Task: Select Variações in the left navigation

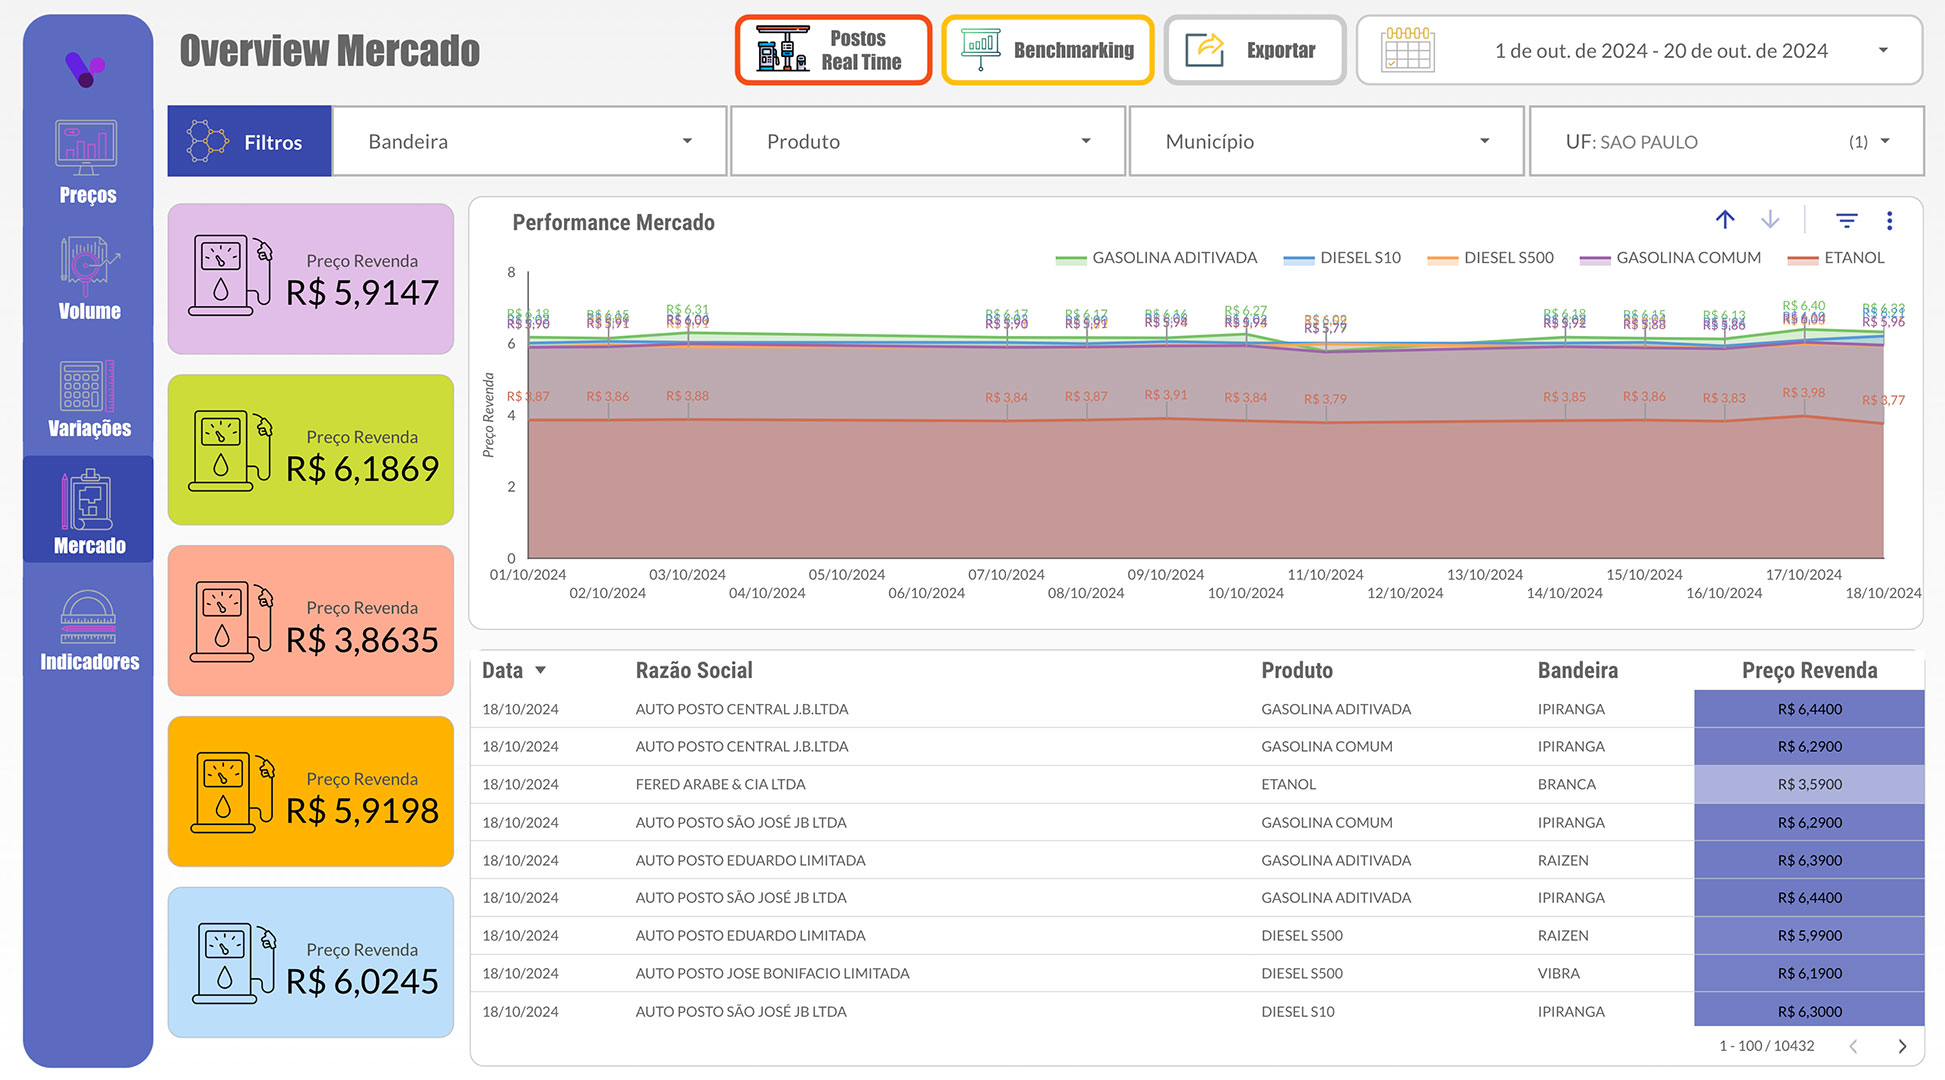Action: (x=88, y=398)
